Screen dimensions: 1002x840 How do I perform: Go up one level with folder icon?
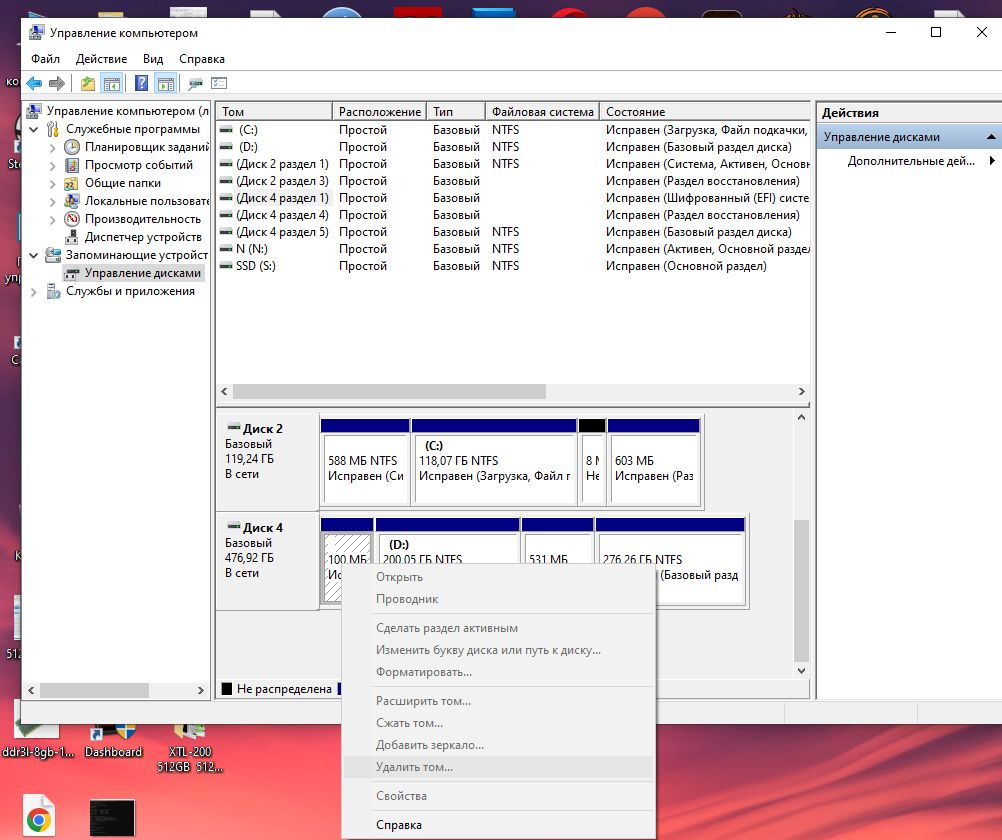pos(88,83)
